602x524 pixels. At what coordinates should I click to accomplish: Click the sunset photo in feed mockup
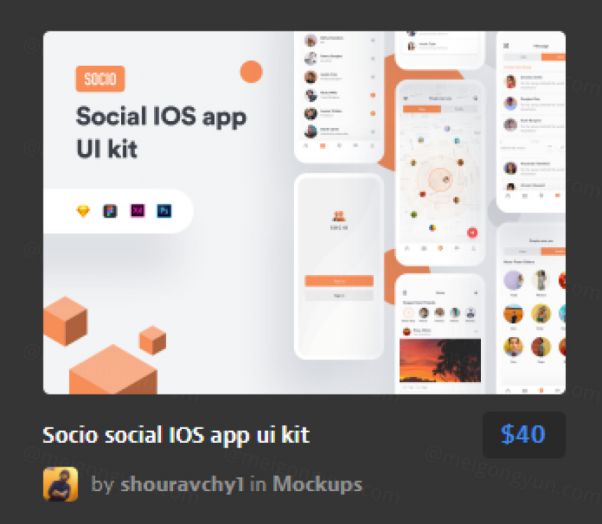(440, 360)
